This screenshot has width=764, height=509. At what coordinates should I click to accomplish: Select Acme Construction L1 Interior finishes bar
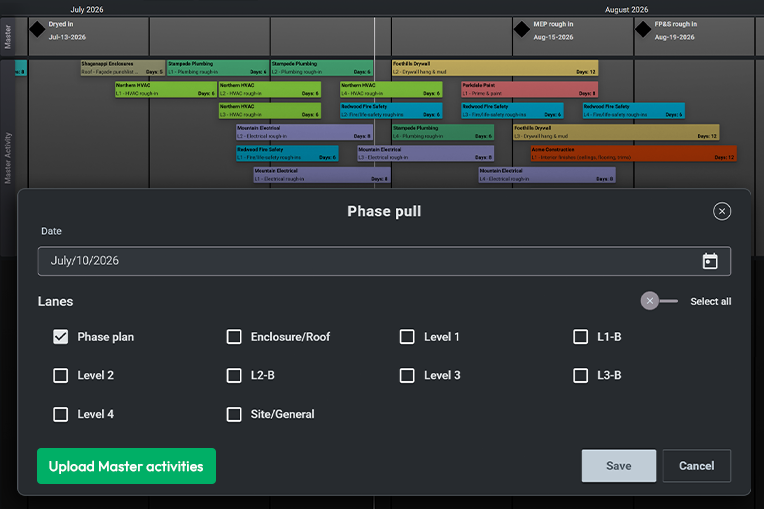click(x=633, y=153)
